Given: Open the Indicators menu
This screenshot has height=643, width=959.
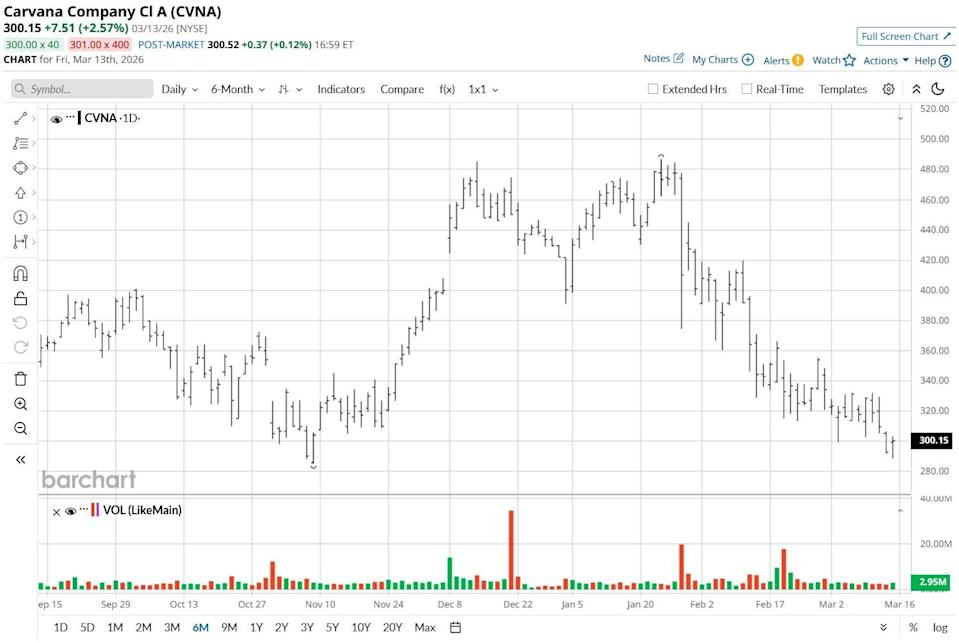Looking at the screenshot, I should (x=341, y=89).
